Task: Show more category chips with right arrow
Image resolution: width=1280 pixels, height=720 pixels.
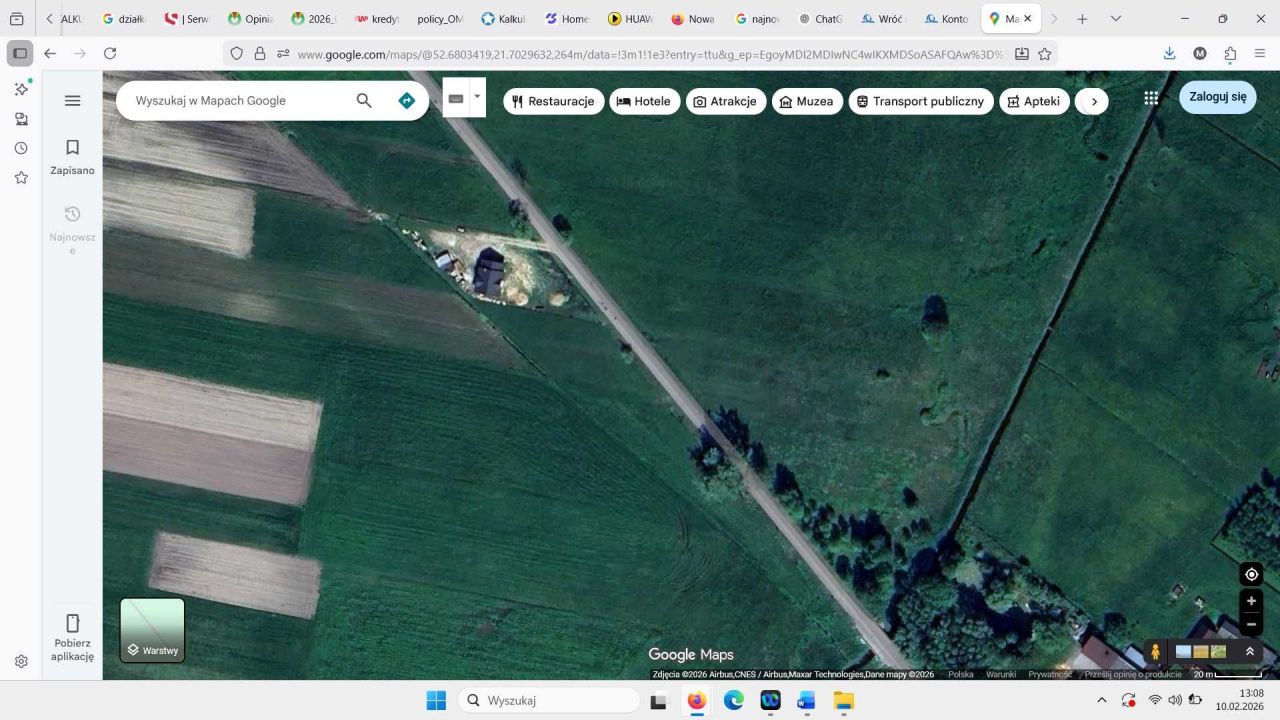Action: tap(1094, 101)
